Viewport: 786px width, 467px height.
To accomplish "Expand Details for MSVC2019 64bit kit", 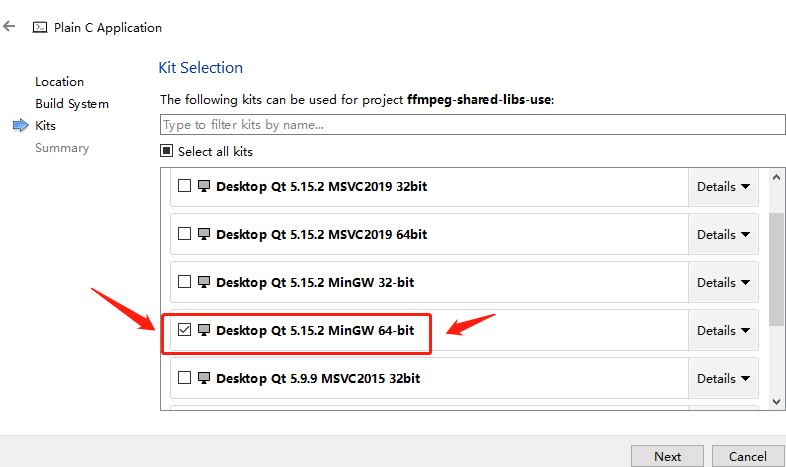I will [723, 234].
